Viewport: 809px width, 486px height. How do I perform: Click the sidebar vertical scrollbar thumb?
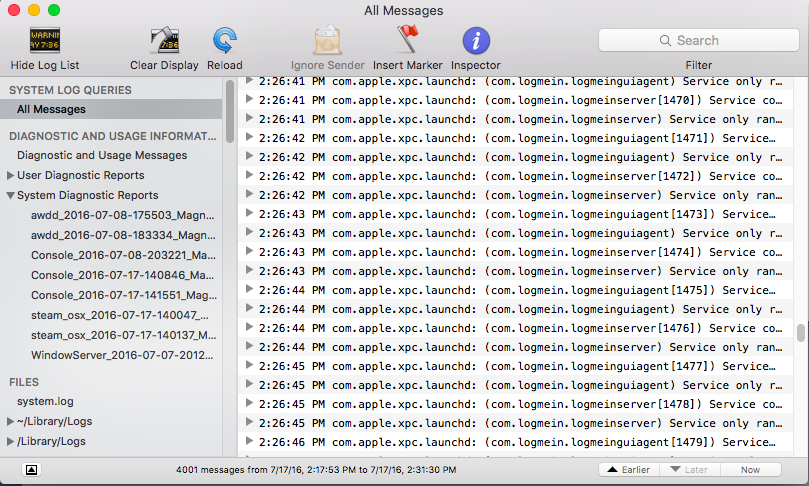230,111
